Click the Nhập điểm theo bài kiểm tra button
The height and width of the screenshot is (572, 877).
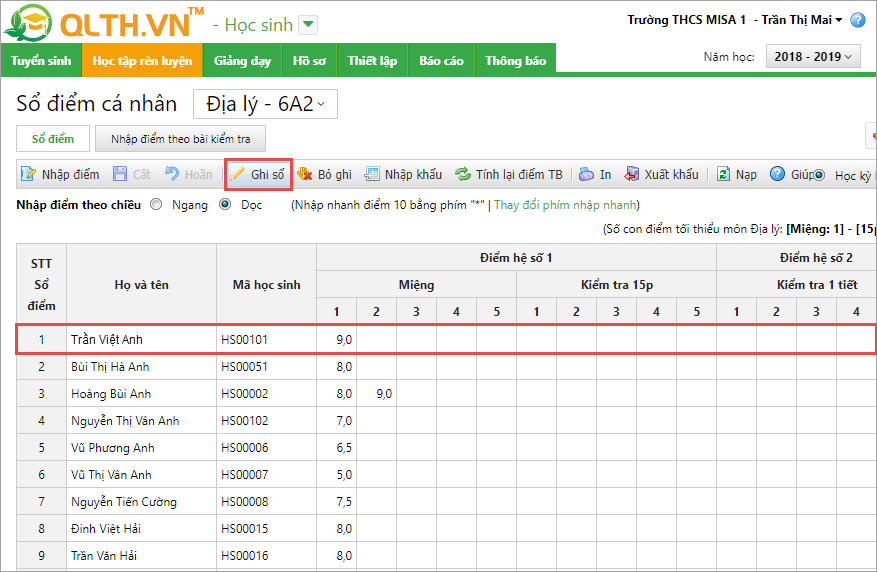point(181,139)
